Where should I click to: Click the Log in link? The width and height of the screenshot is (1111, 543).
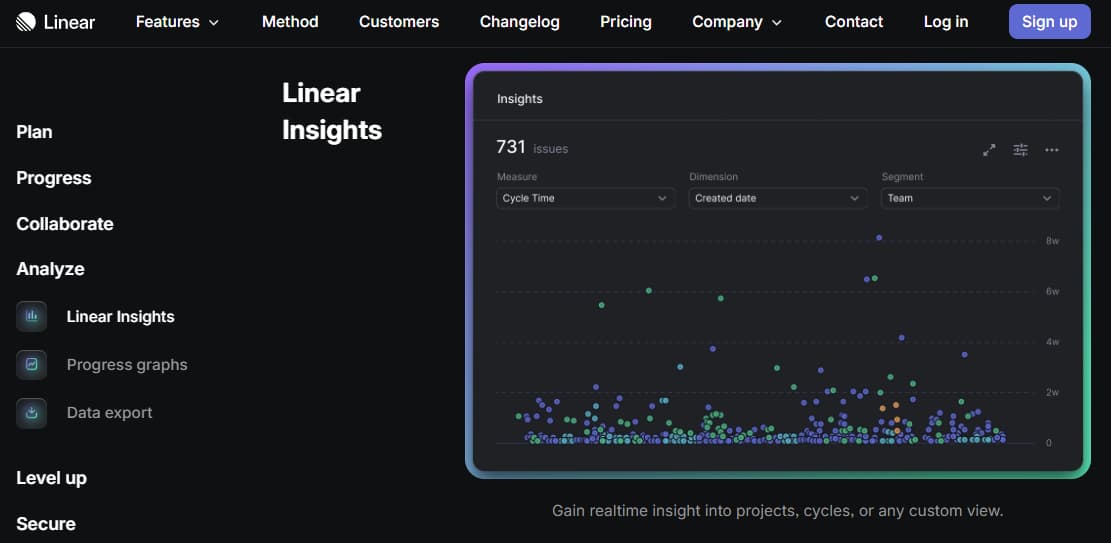click(946, 22)
